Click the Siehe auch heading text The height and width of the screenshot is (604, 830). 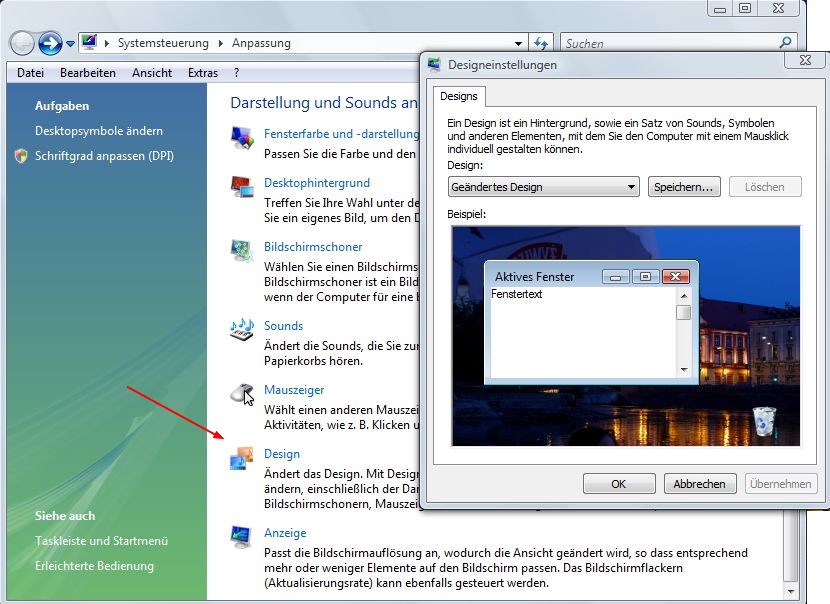[x=65, y=516]
